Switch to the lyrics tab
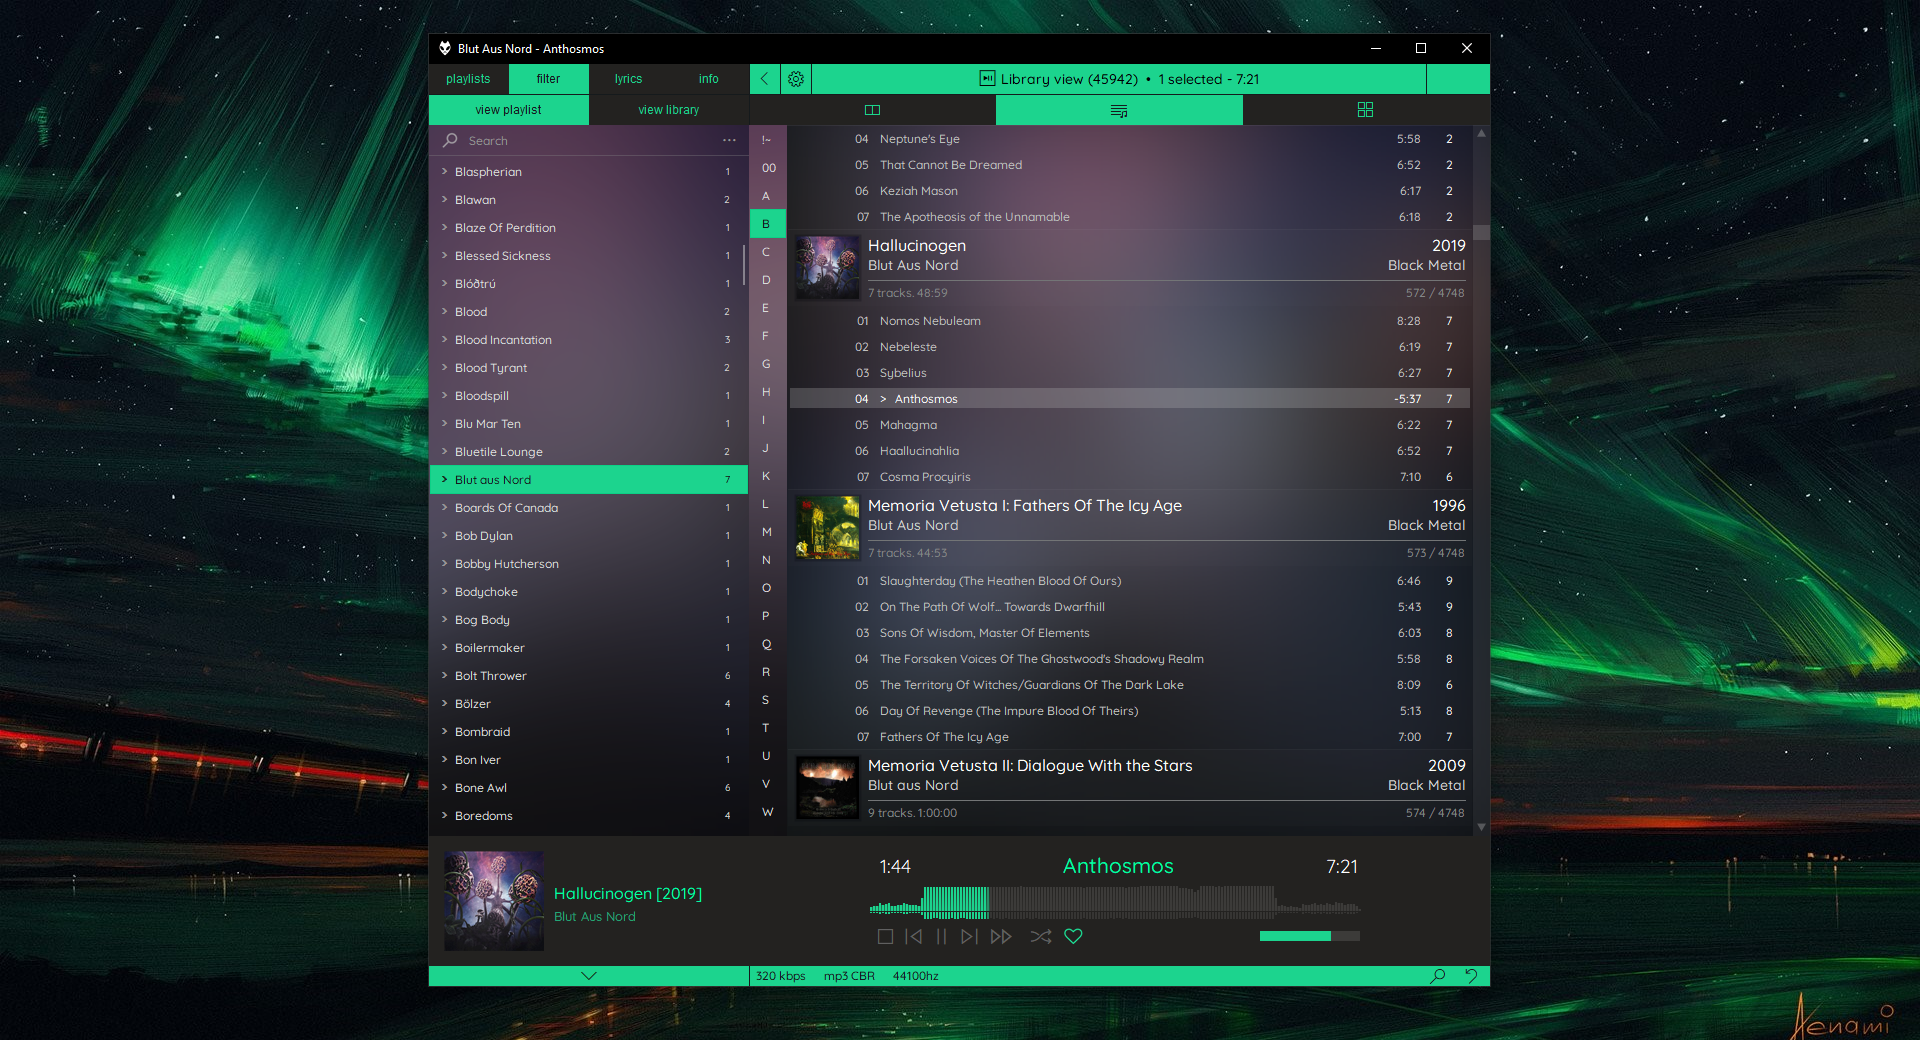 pos(628,79)
